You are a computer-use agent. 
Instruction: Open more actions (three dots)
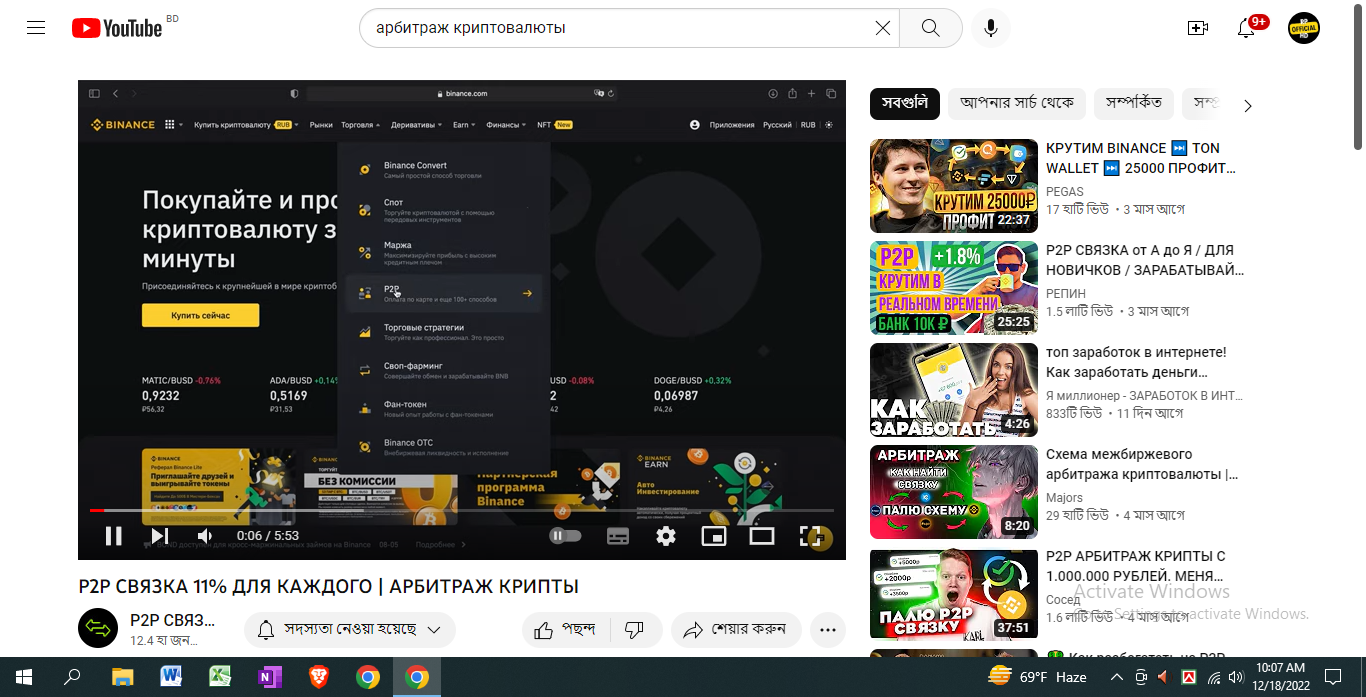click(x=827, y=630)
